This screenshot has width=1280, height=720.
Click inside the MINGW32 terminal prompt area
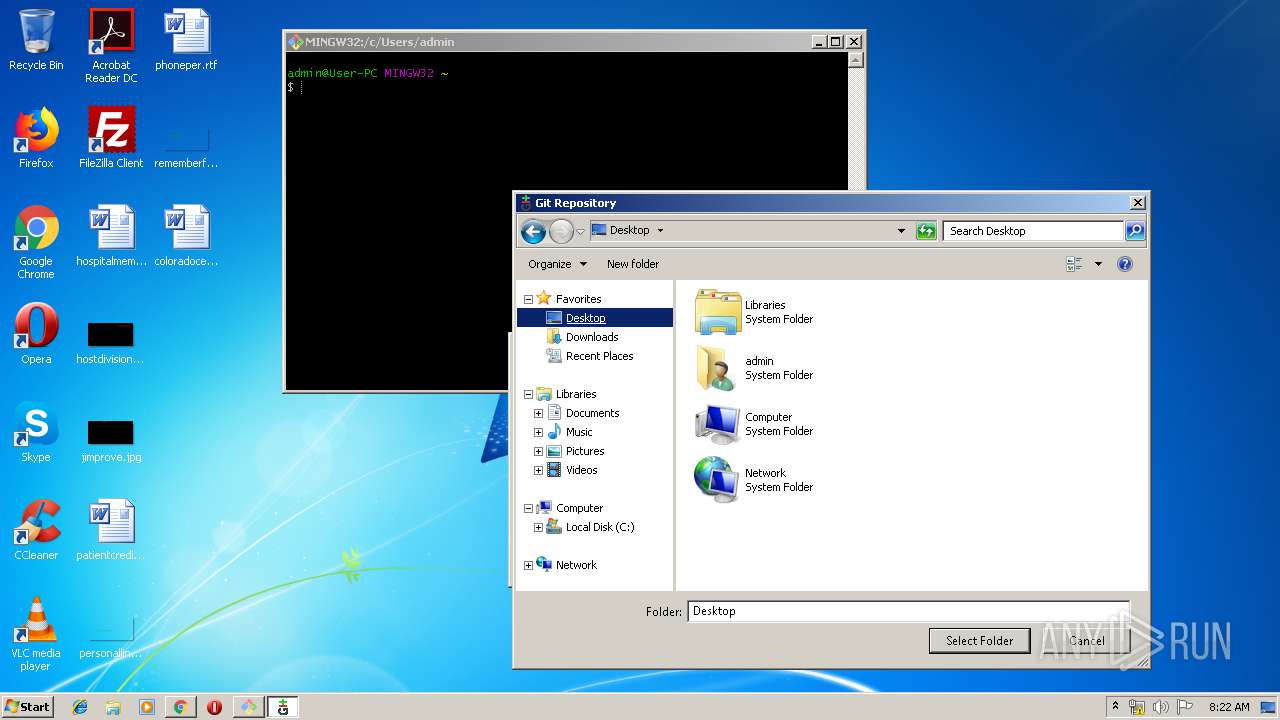point(566,220)
